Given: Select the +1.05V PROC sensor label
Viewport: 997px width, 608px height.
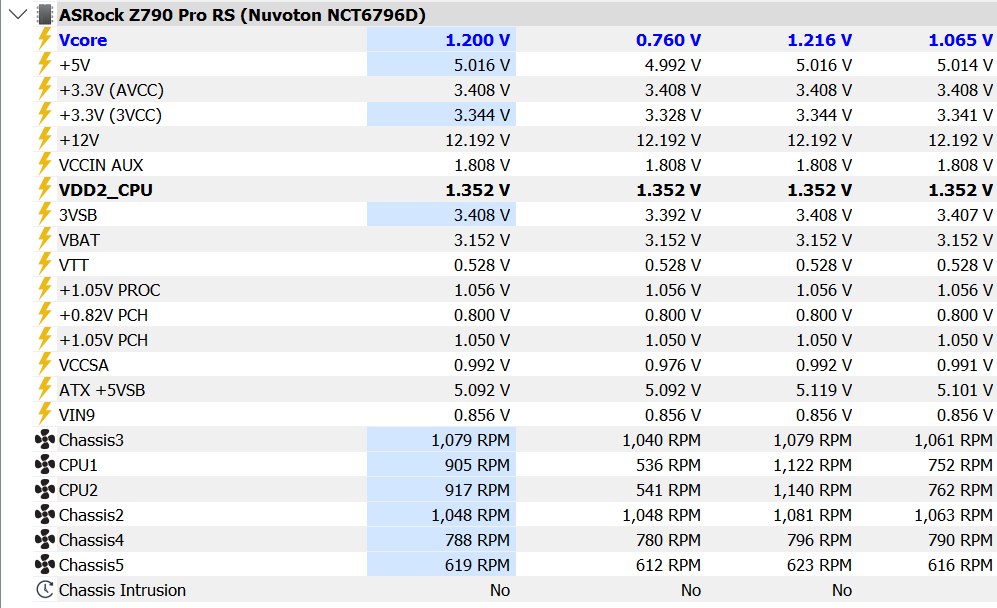Looking at the screenshot, I should point(109,290).
